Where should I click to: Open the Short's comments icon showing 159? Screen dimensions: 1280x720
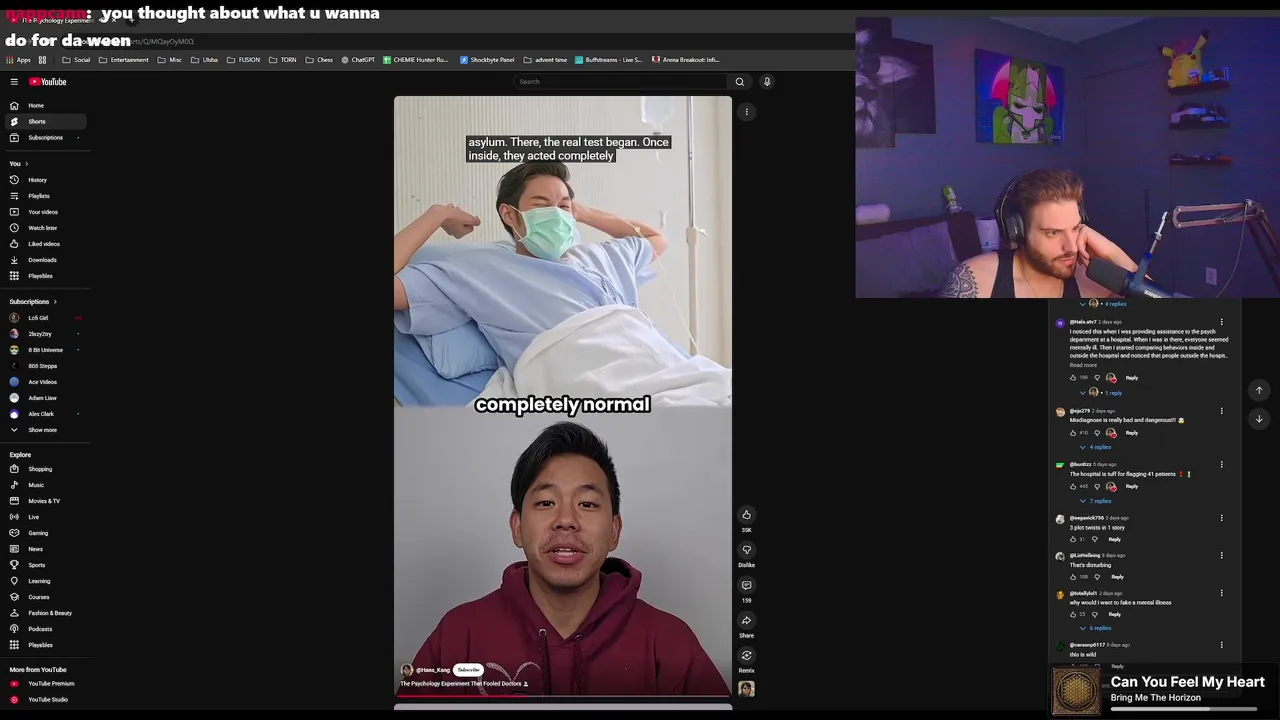pos(746,585)
